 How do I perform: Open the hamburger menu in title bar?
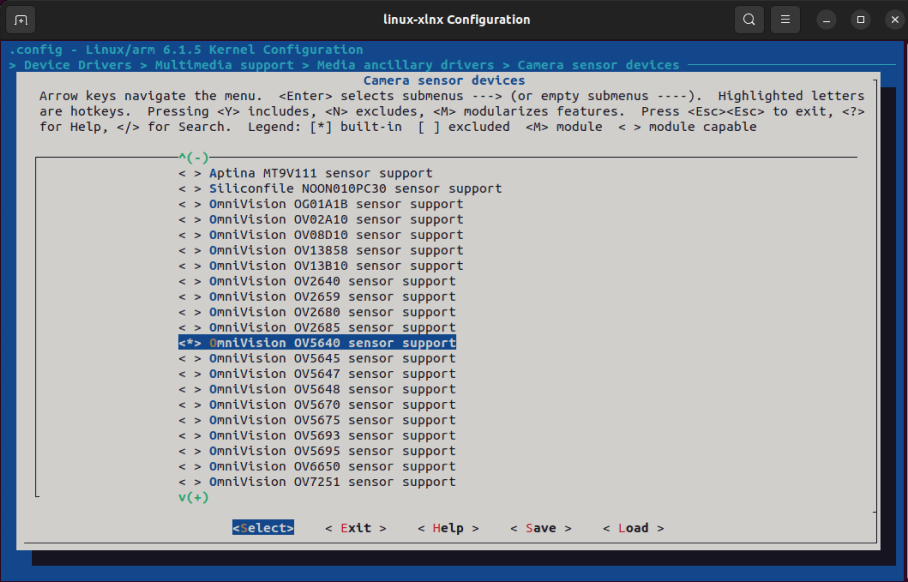pyautogui.click(x=785, y=20)
